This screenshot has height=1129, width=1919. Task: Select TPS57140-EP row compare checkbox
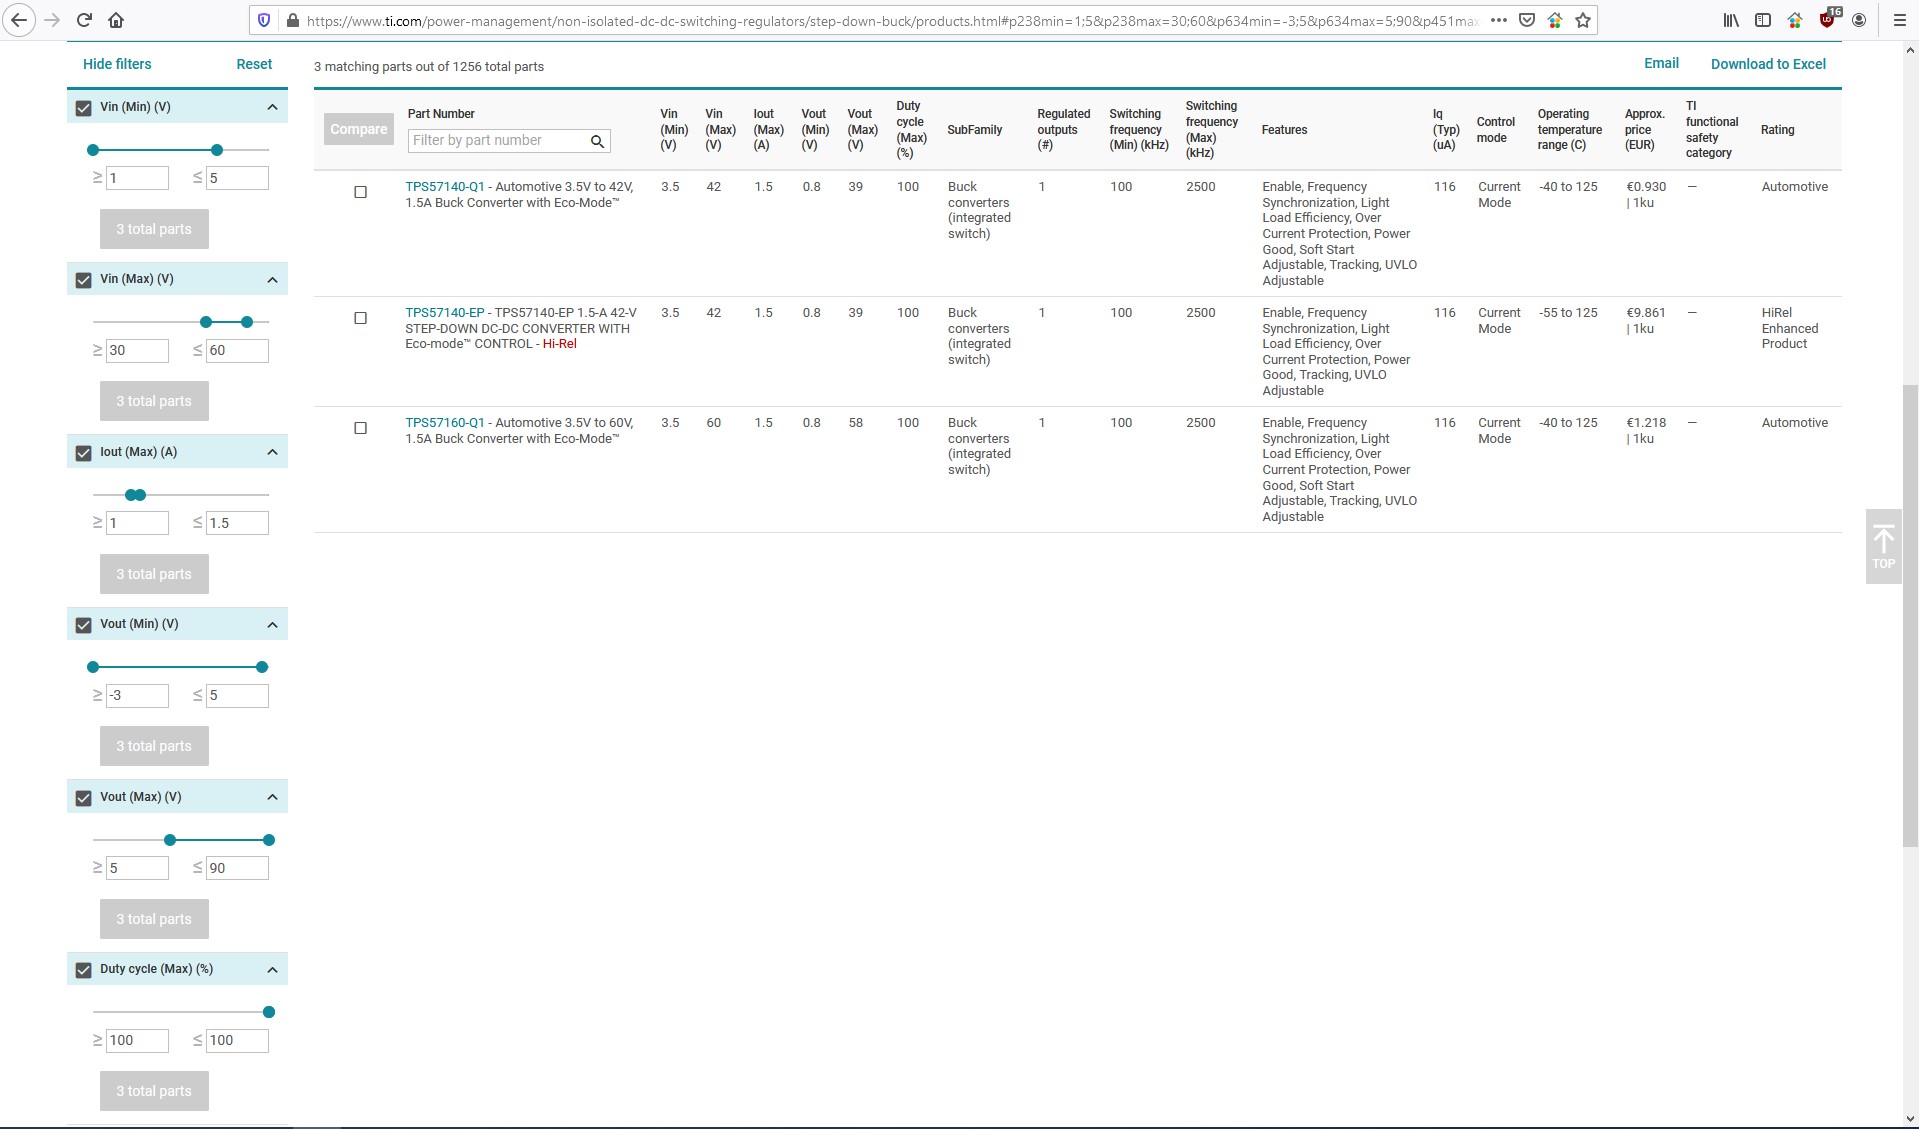361,318
